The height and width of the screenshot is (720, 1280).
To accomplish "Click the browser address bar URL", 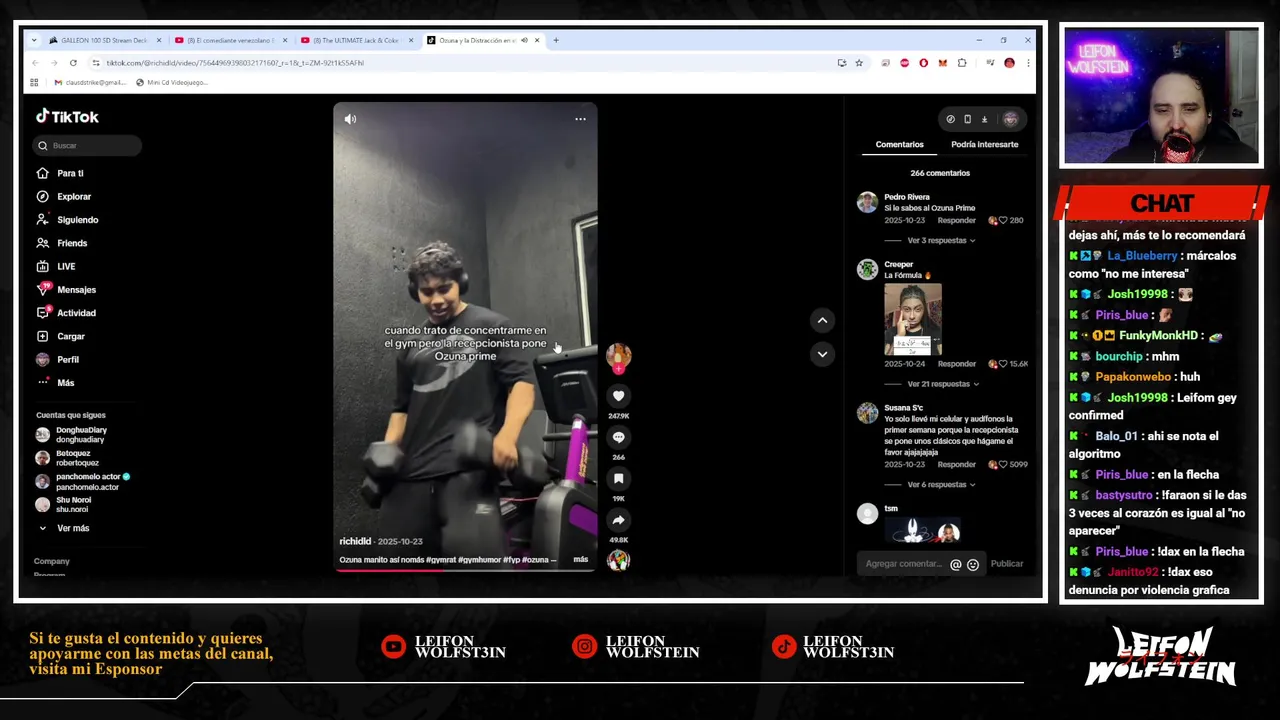I will coord(235,63).
